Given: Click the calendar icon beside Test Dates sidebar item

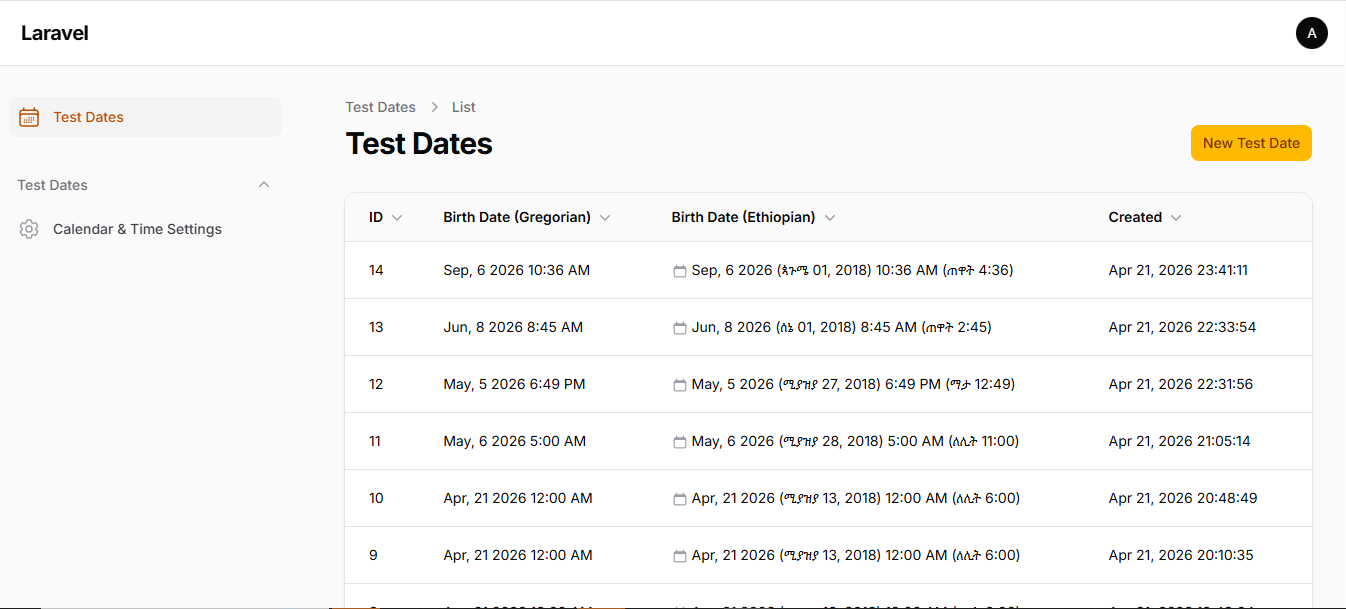Looking at the screenshot, I should coord(29,117).
